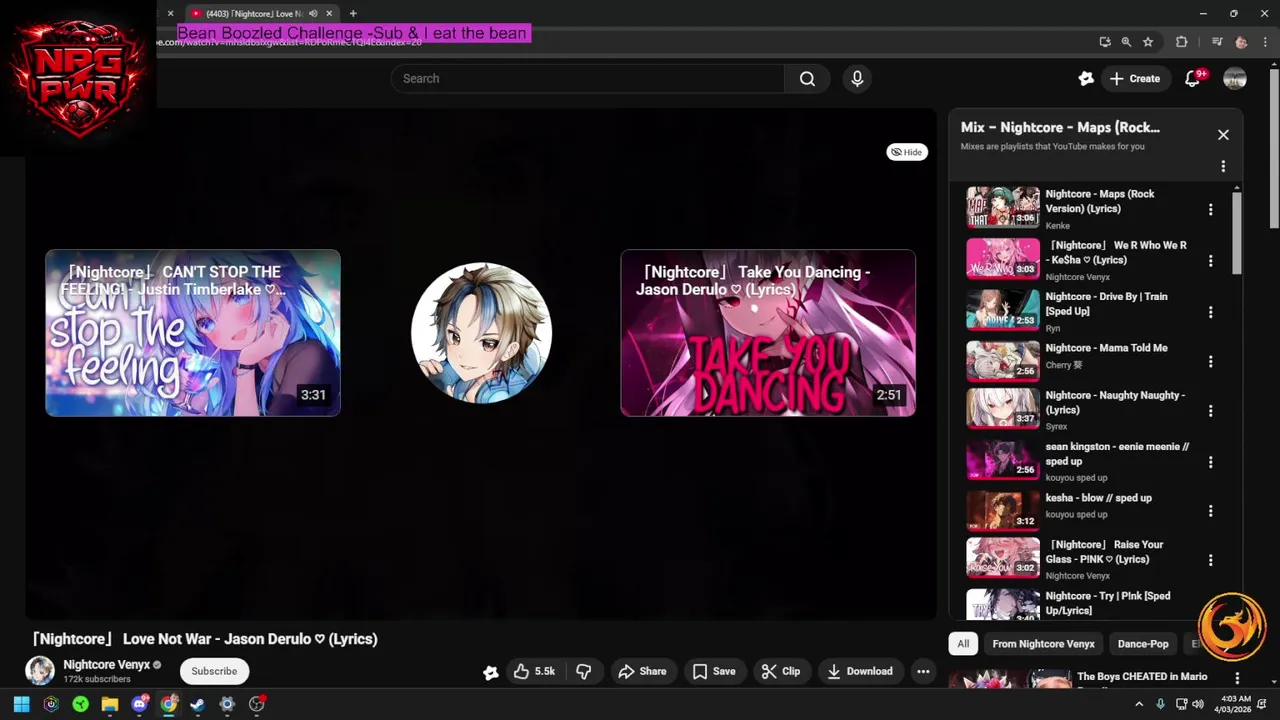Open Discord from the taskbar

click(x=139, y=704)
